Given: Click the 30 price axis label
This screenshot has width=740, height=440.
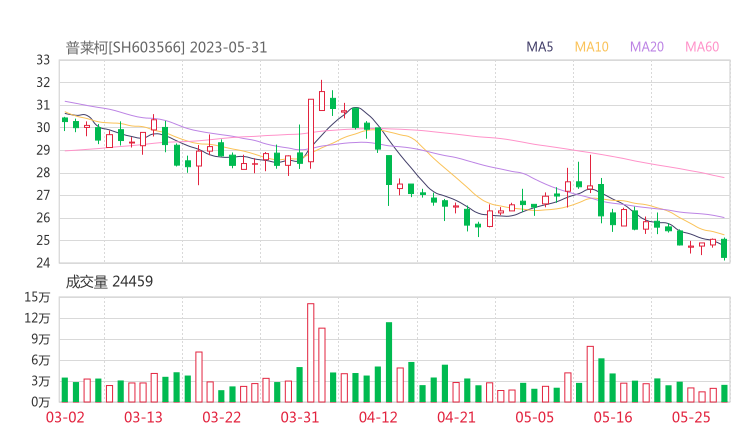Looking at the screenshot, I should coord(43,127).
